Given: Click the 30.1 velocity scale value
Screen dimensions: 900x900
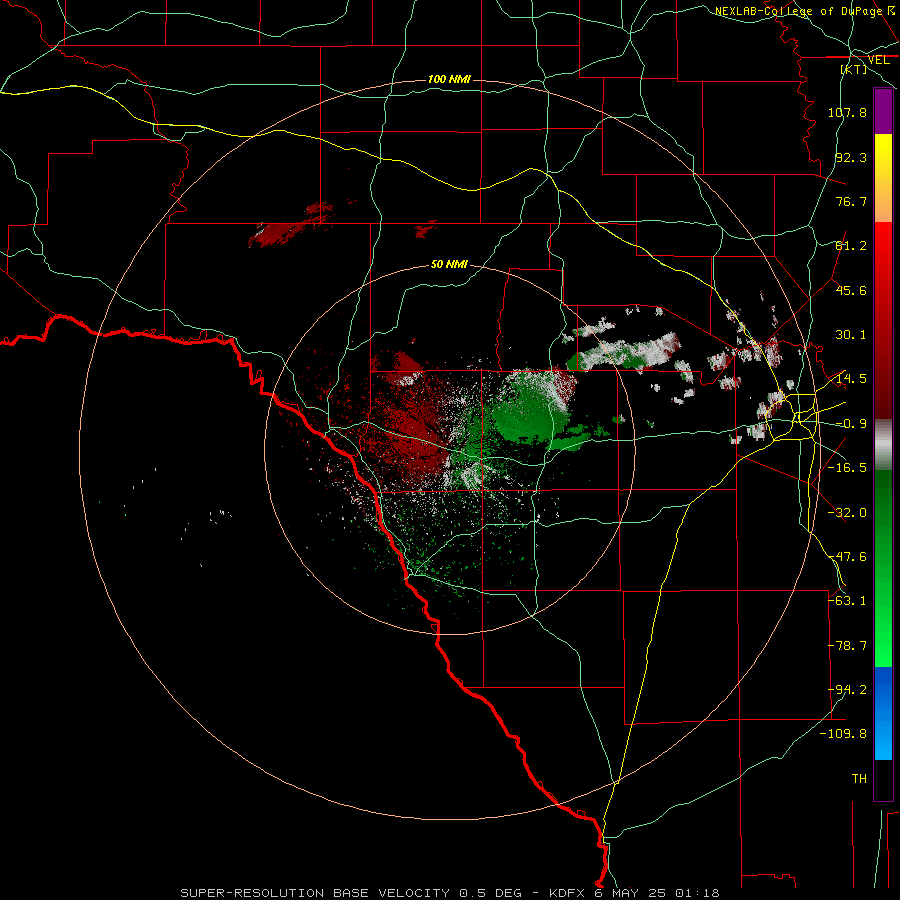Looking at the screenshot, I should click(x=851, y=335).
